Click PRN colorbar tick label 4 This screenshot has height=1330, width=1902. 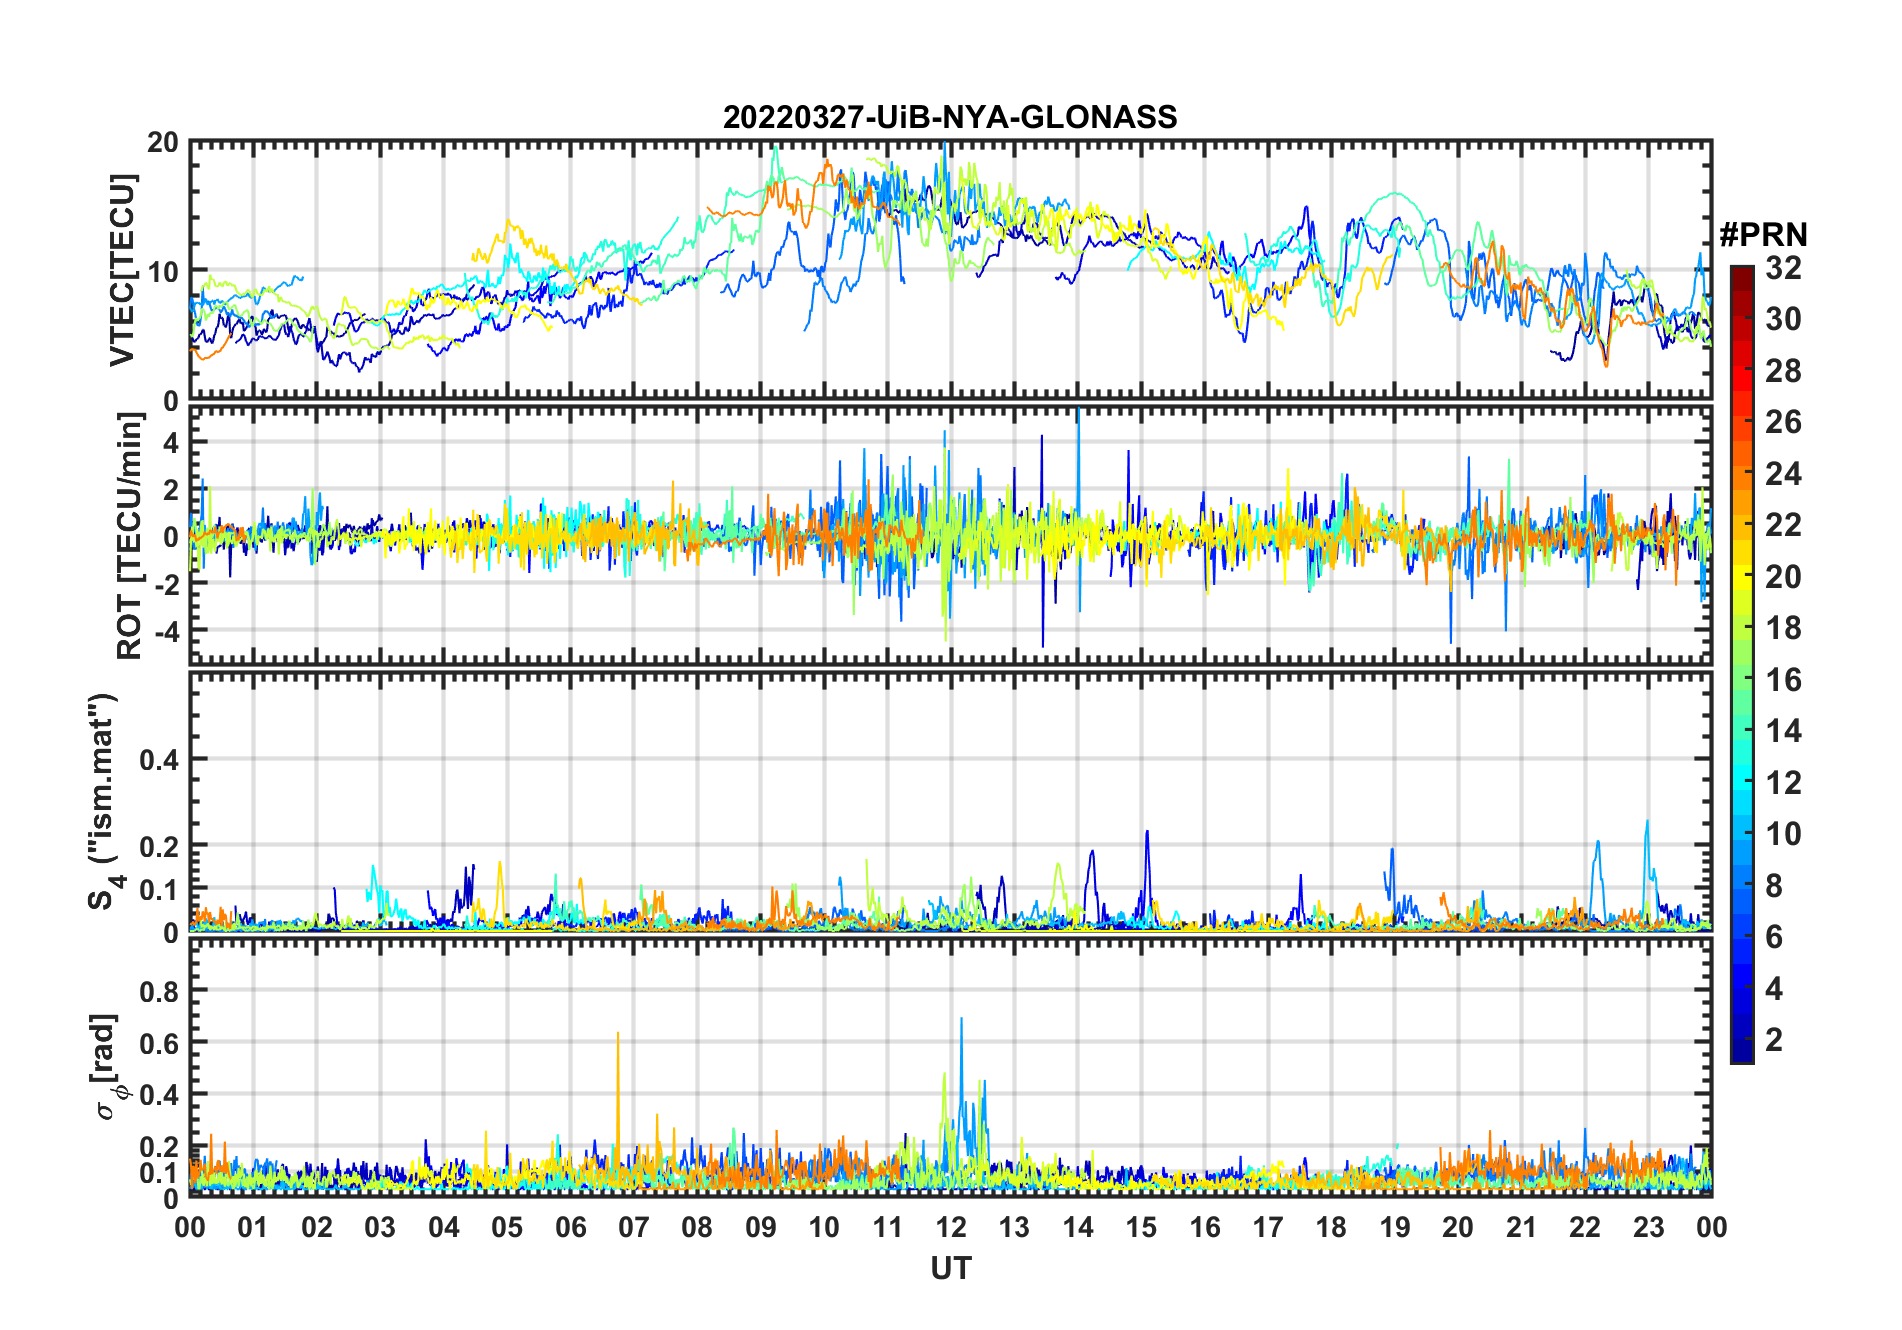click(1774, 989)
